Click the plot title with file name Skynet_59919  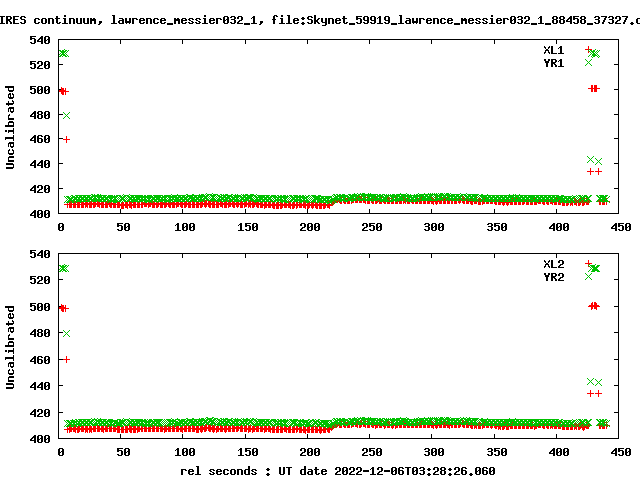coord(320,20)
